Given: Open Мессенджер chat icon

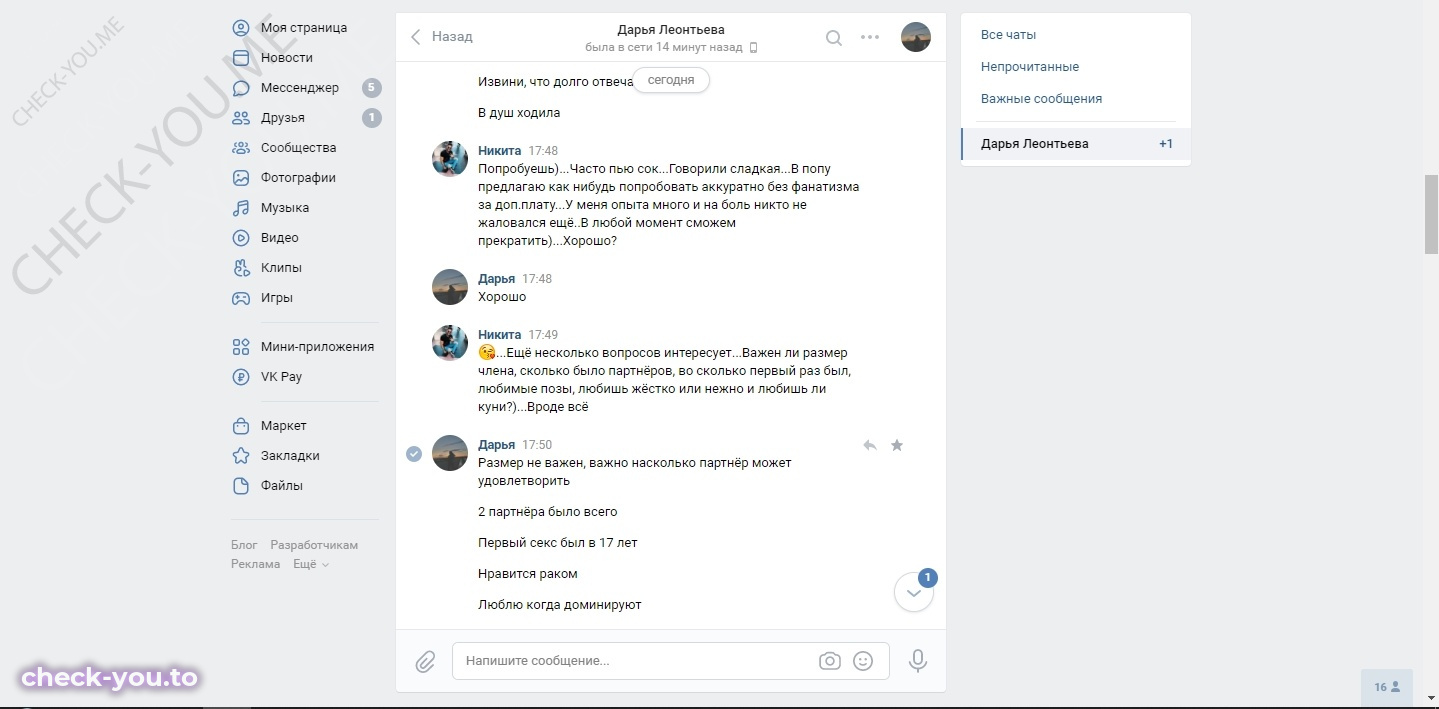Looking at the screenshot, I should 241,88.
